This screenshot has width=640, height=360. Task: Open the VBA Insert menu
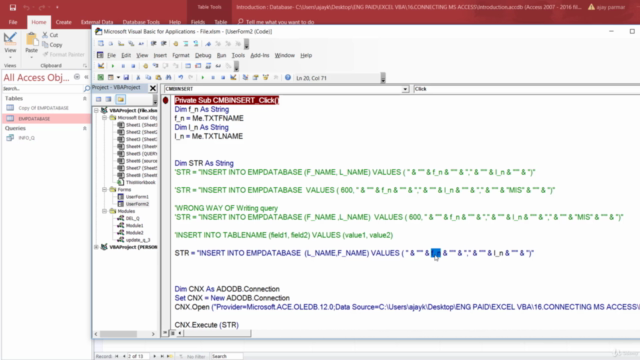tap(160, 56)
